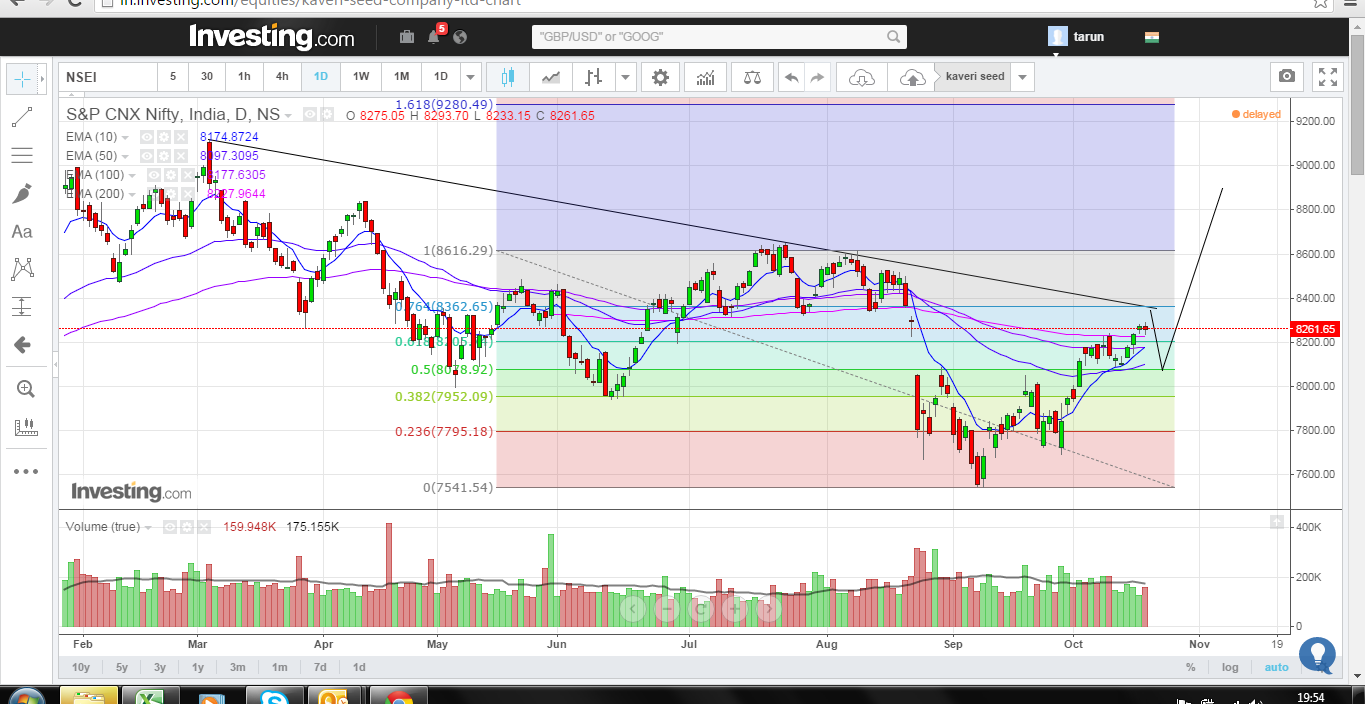Select the 1M interval
Screen dimensions: 1365x704
[x=401, y=77]
